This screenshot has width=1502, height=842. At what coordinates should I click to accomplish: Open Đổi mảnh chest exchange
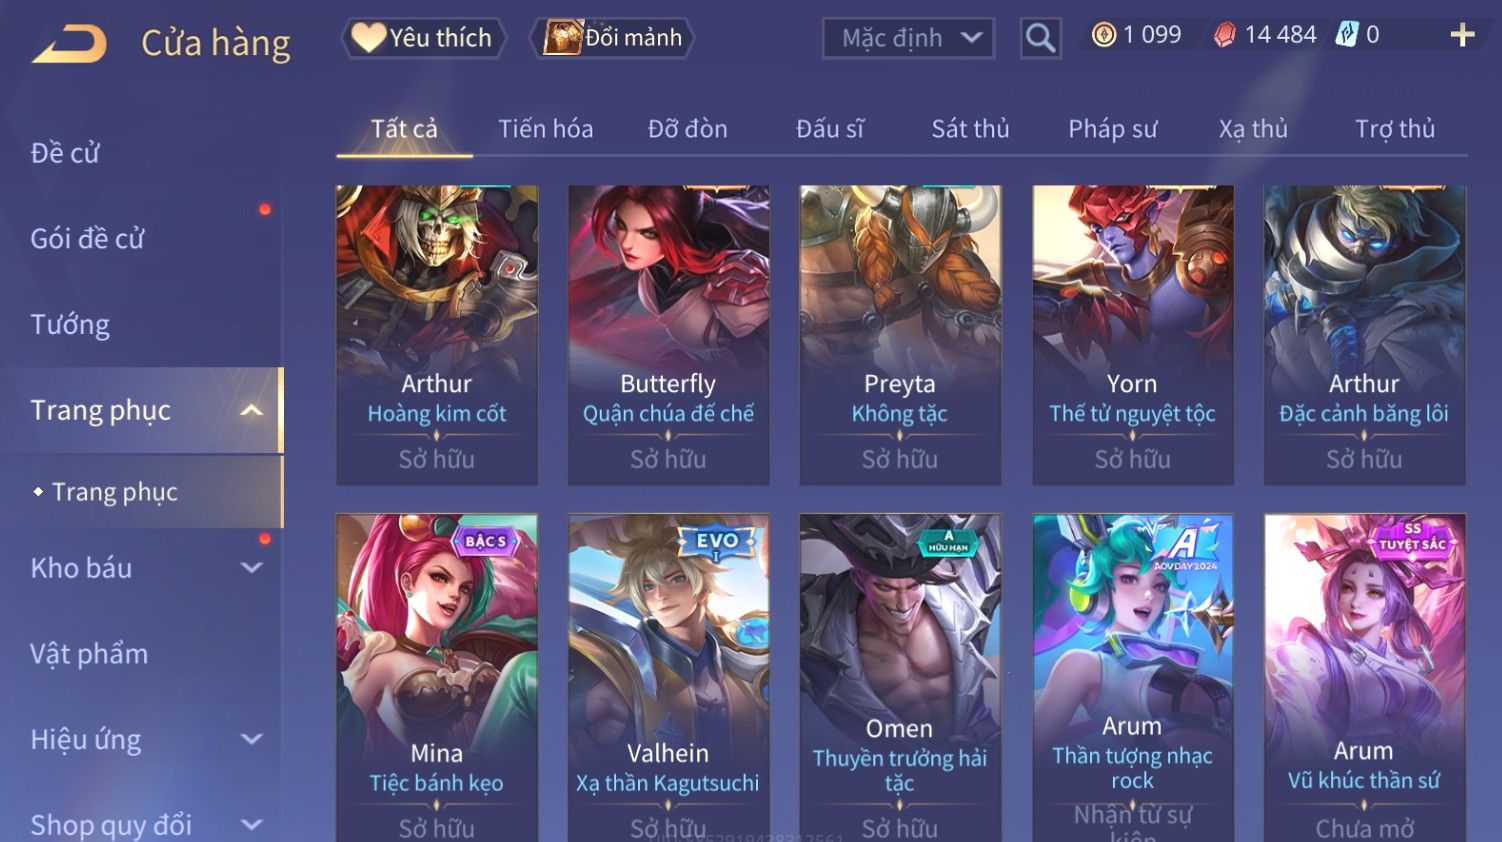point(612,38)
